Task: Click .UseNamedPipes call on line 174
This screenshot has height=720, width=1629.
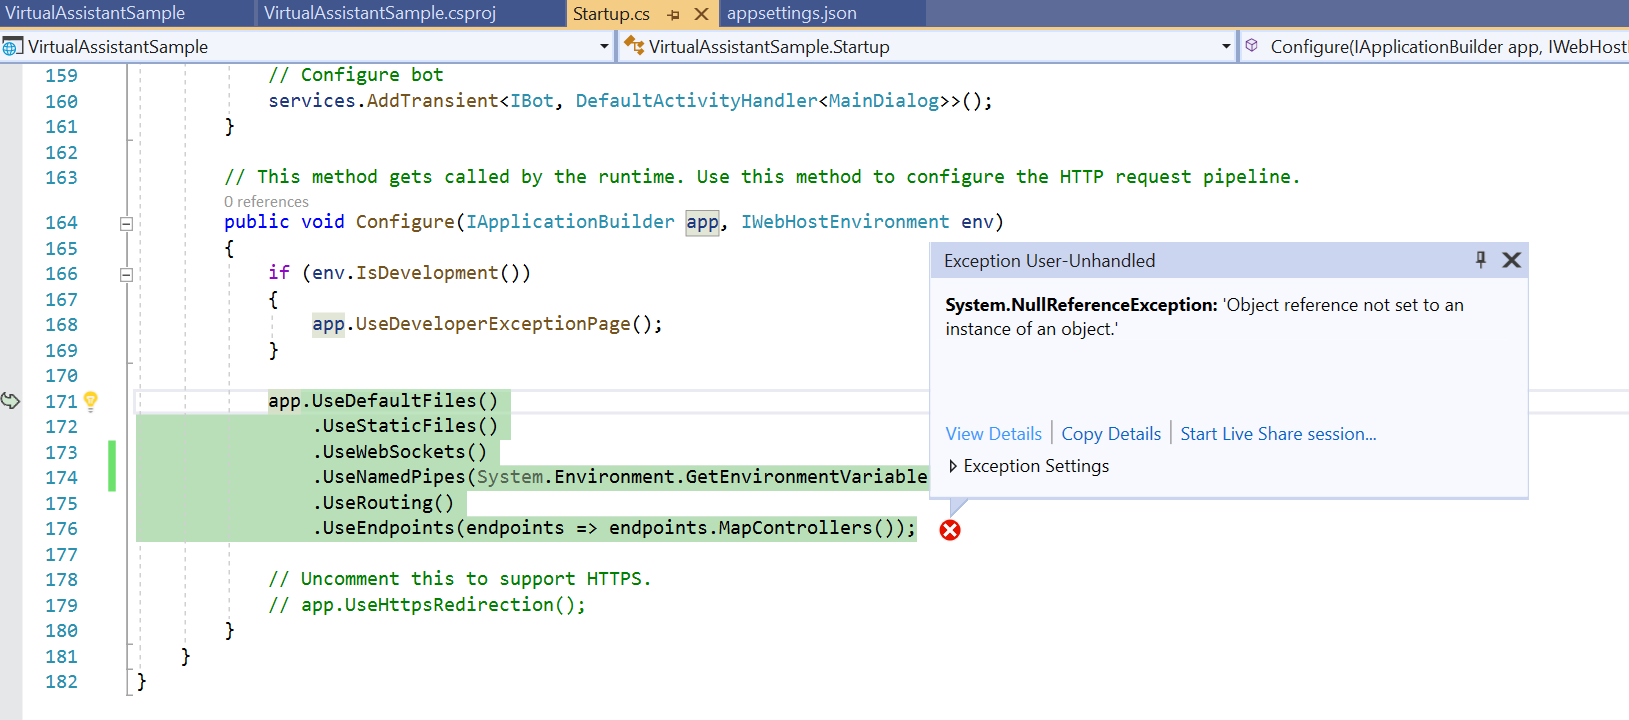Action: click(x=620, y=477)
